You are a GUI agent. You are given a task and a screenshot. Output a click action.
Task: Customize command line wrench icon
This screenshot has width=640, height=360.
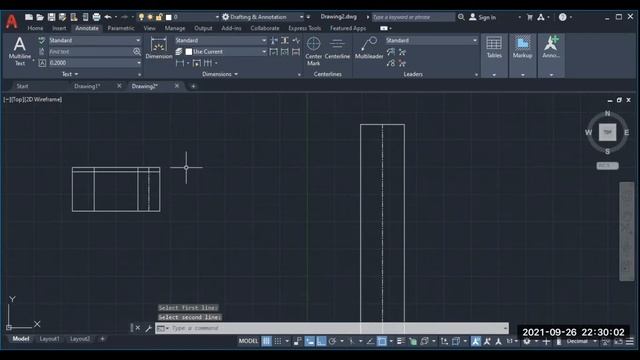coord(149,328)
